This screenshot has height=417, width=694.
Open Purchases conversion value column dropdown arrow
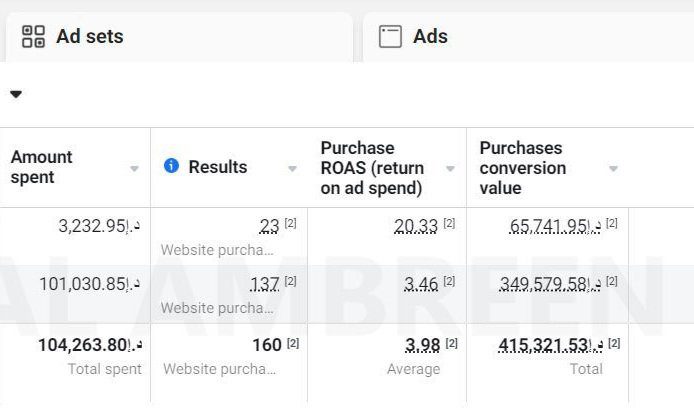pyautogui.click(x=613, y=169)
